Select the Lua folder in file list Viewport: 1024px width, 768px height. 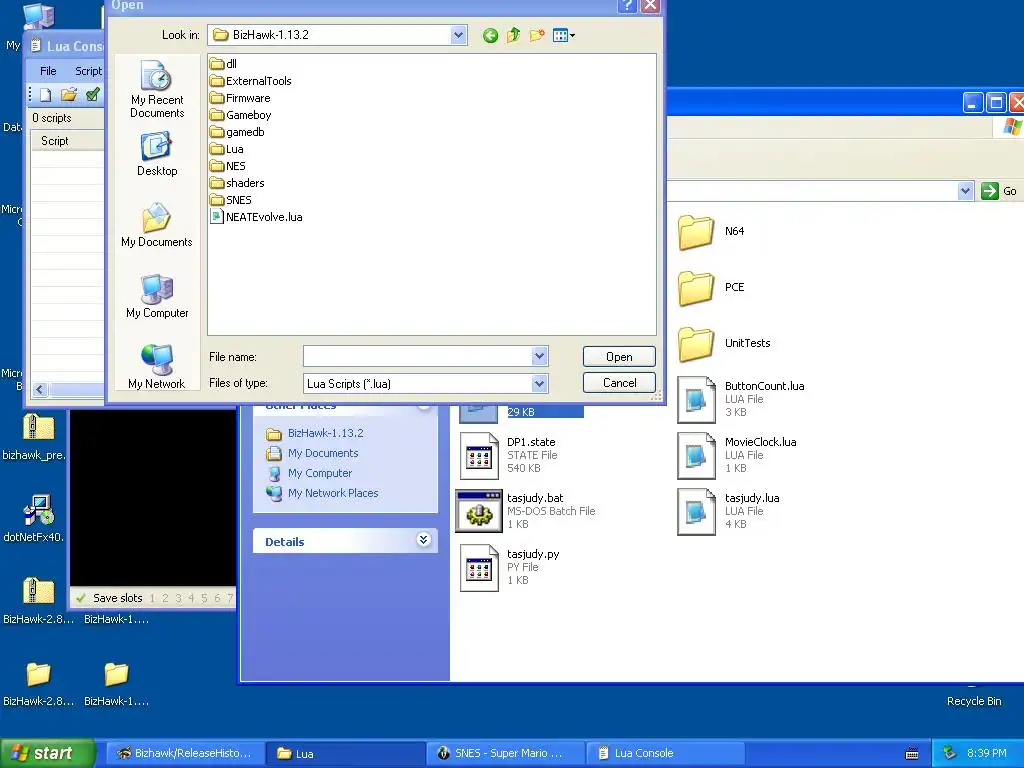tap(227, 149)
